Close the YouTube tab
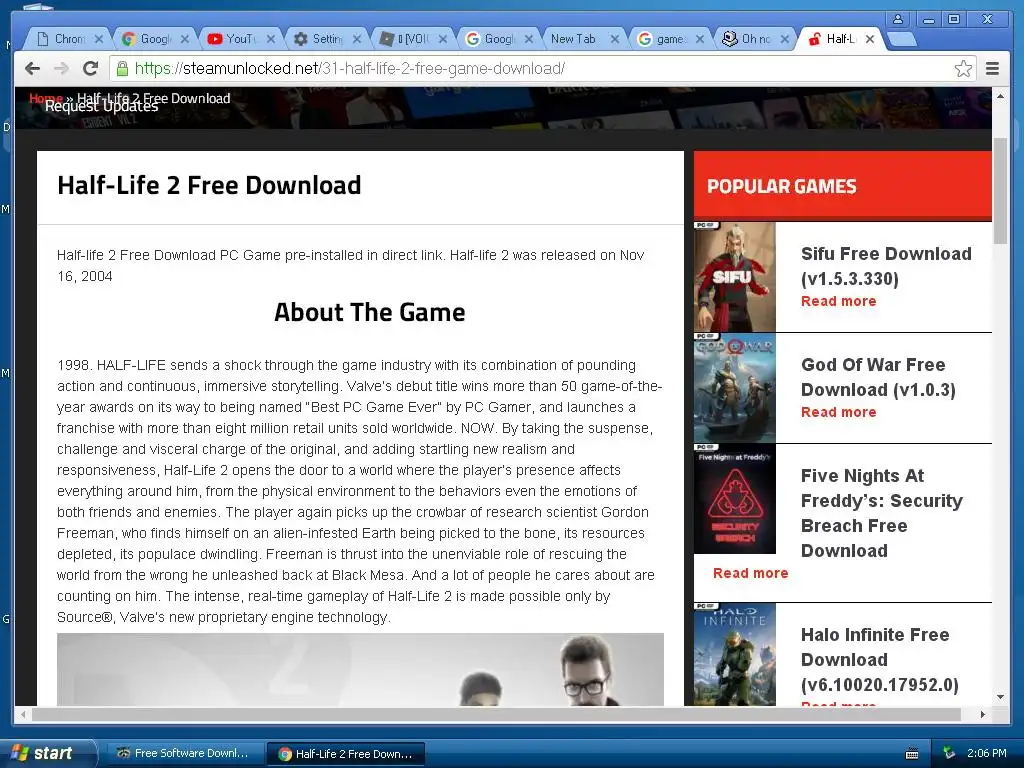The height and width of the screenshot is (768, 1024). (x=271, y=39)
